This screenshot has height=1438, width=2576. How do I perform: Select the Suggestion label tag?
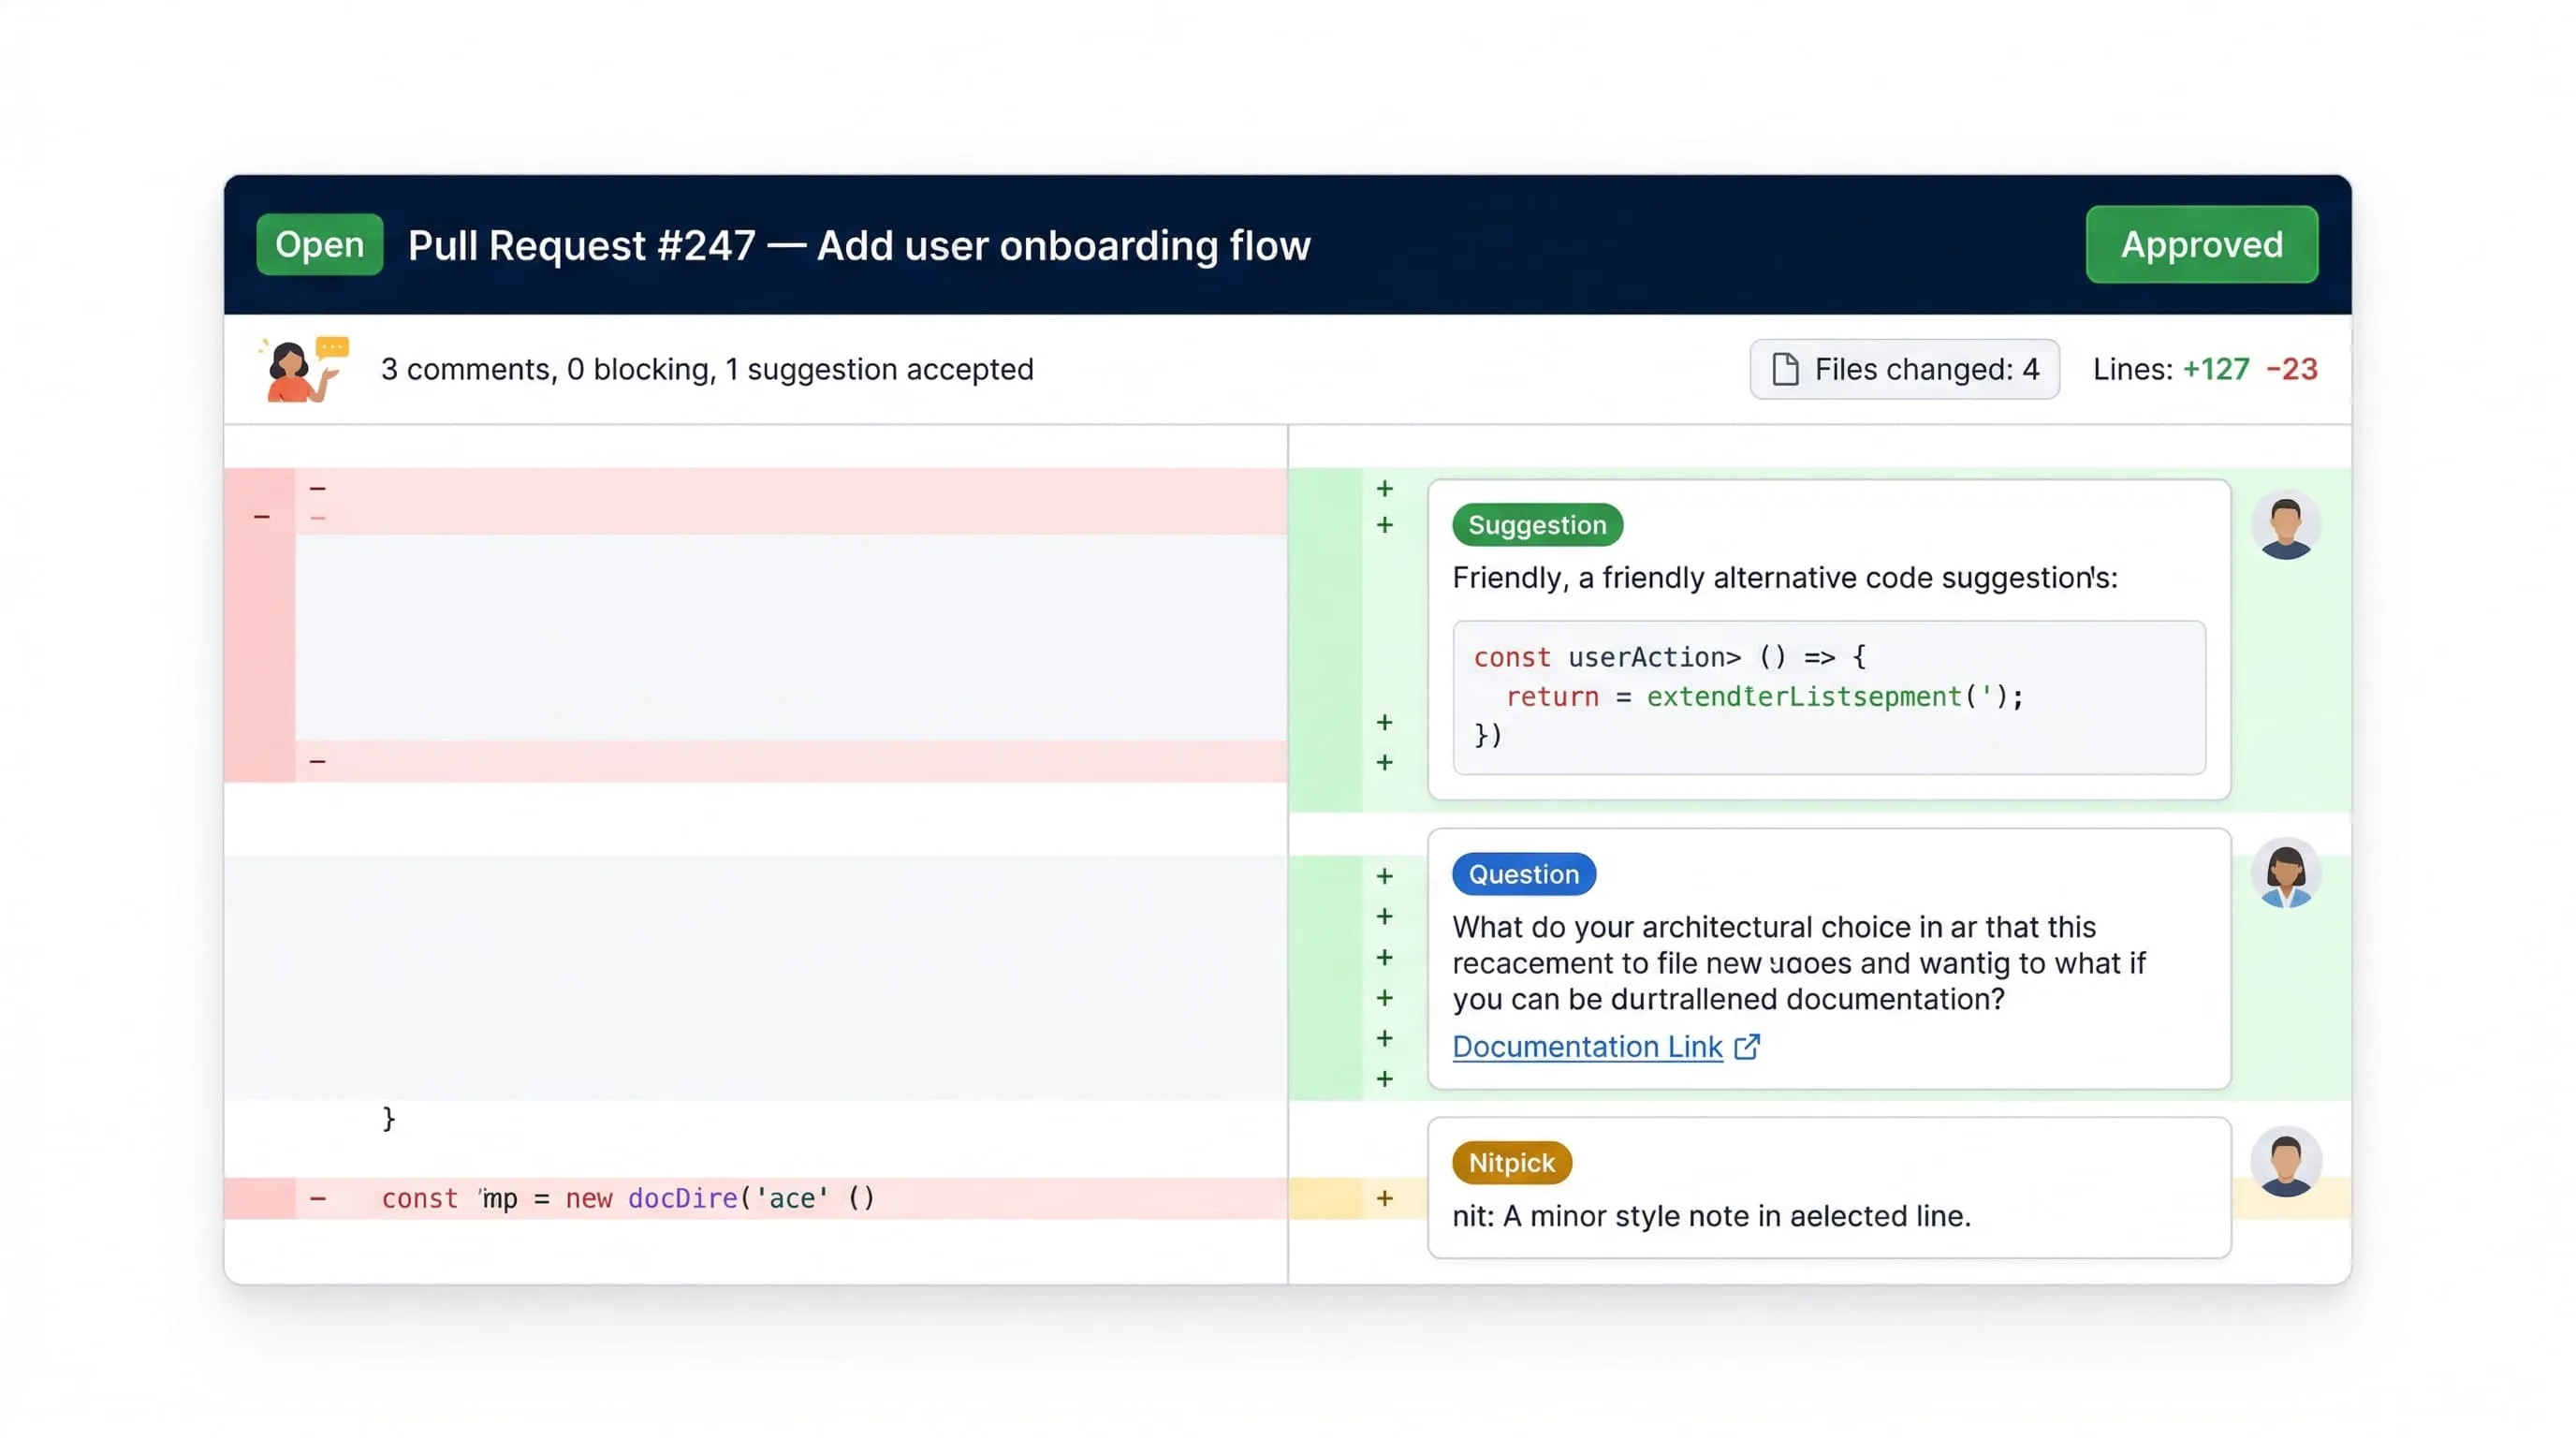point(1537,525)
